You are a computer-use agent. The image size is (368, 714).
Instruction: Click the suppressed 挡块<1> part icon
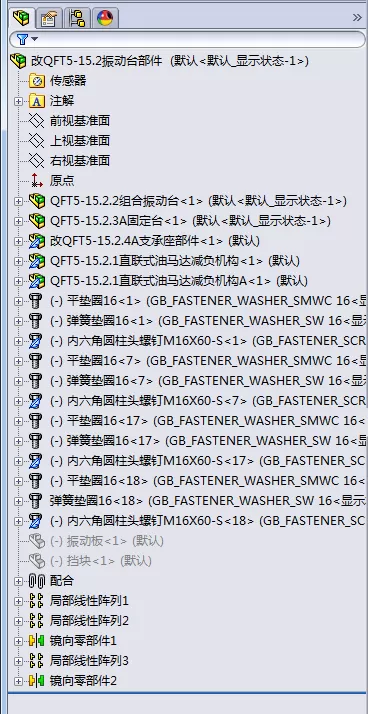click(x=37, y=561)
